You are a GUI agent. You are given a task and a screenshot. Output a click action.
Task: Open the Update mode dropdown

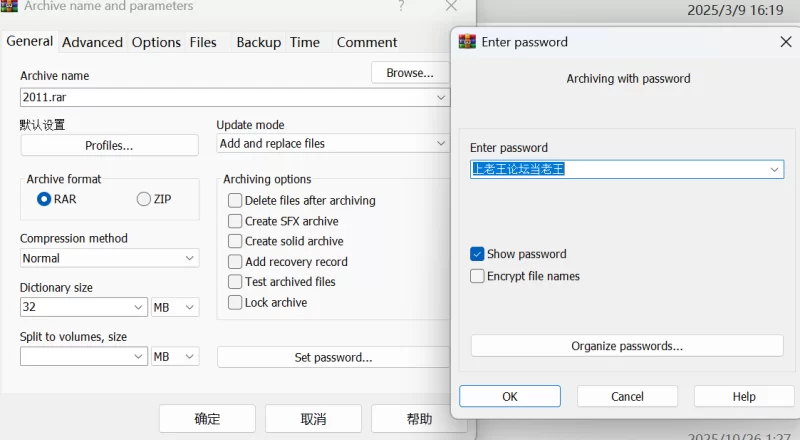point(440,143)
